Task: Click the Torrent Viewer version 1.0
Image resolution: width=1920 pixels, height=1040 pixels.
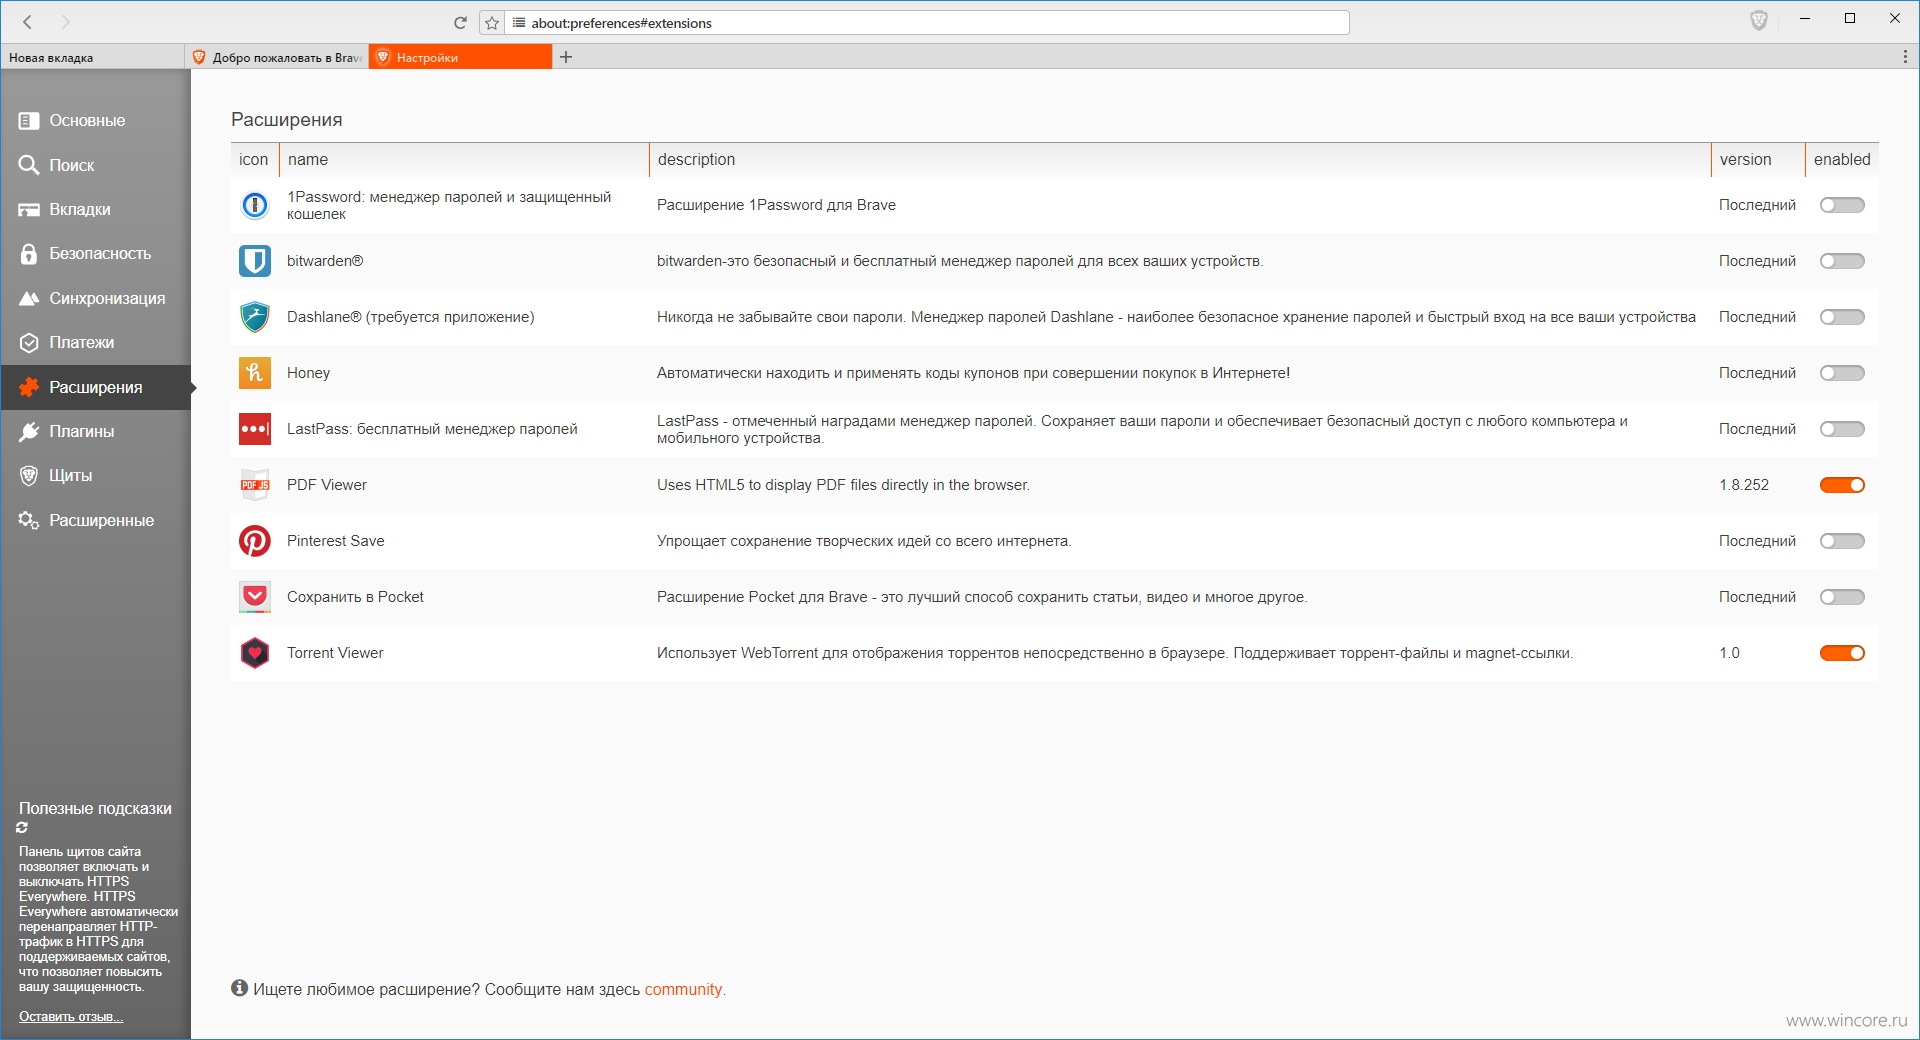Action: coord(1729,653)
